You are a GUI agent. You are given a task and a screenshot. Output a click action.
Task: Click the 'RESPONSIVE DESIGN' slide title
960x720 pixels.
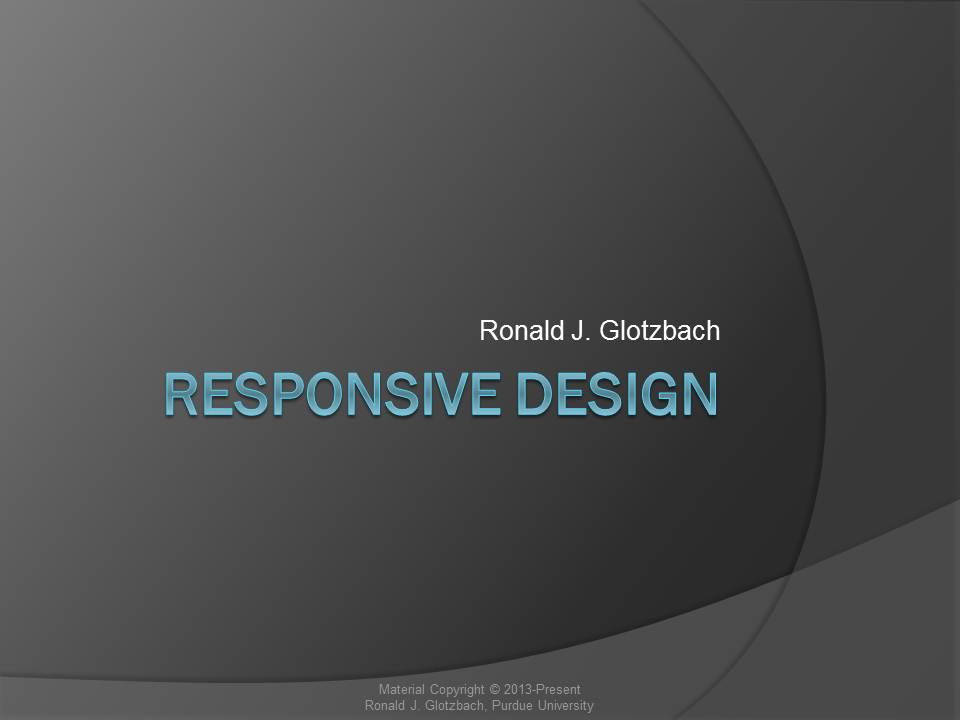(441, 394)
